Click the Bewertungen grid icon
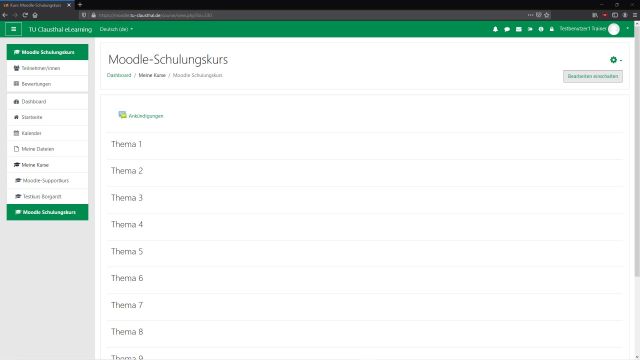 click(x=16, y=84)
